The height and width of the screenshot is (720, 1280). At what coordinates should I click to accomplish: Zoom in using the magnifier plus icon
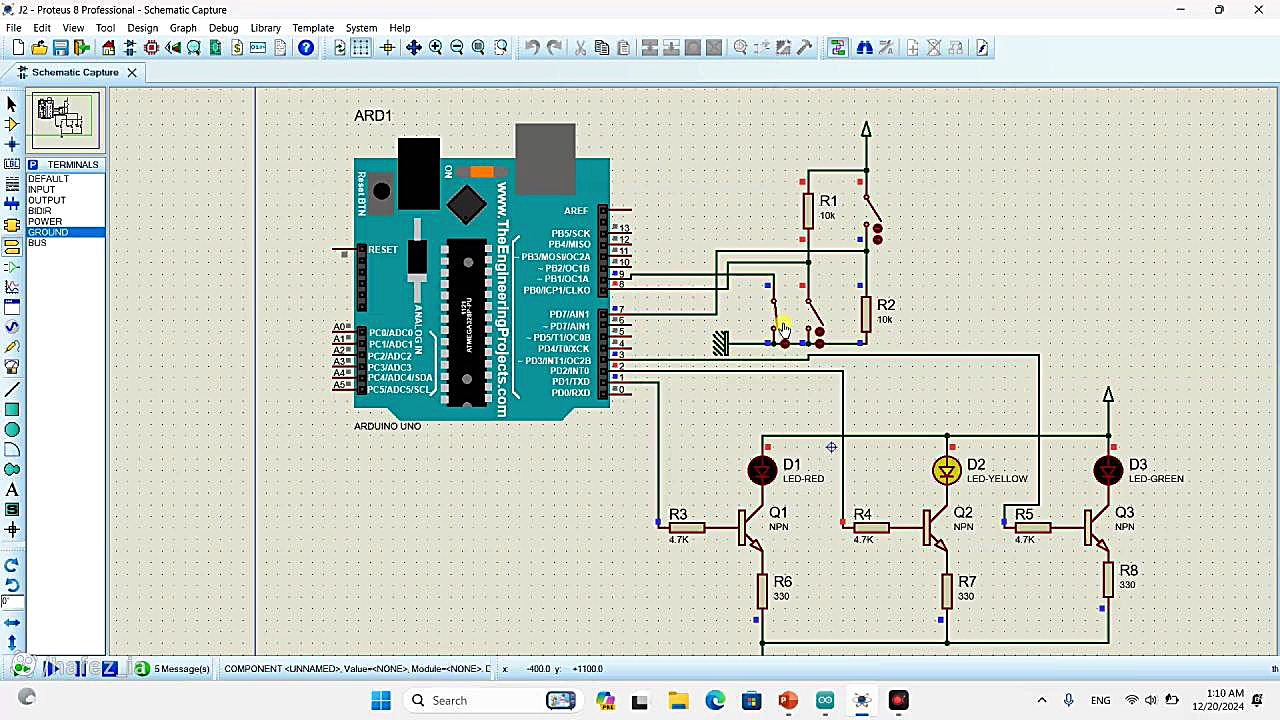coord(435,48)
